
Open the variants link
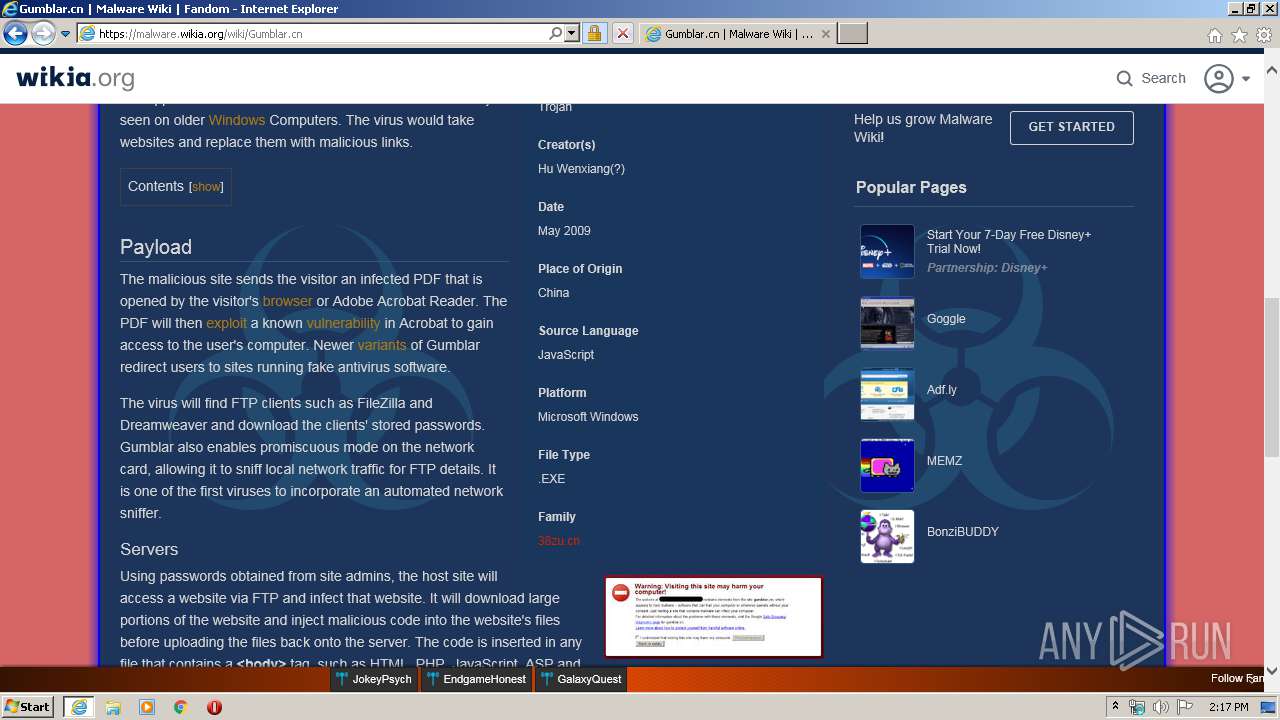pyautogui.click(x=382, y=345)
